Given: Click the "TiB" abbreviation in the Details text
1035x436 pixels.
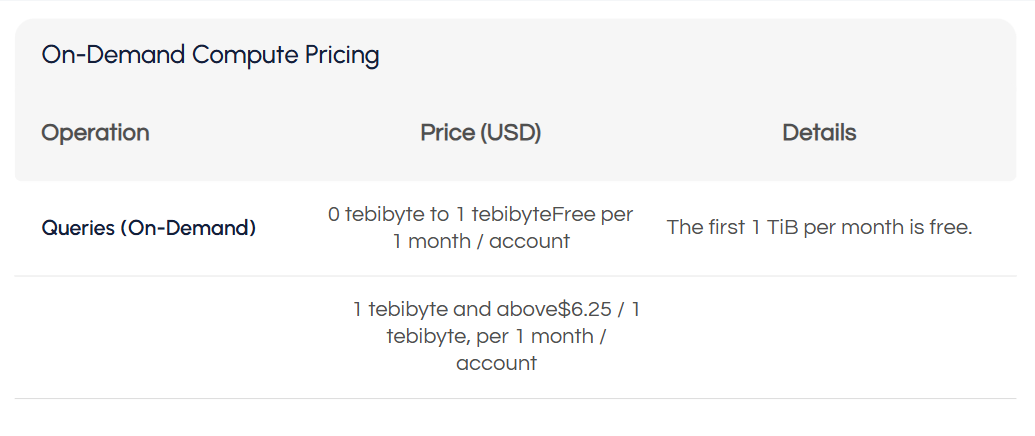Looking at the screenshot, I should (781, 227).
